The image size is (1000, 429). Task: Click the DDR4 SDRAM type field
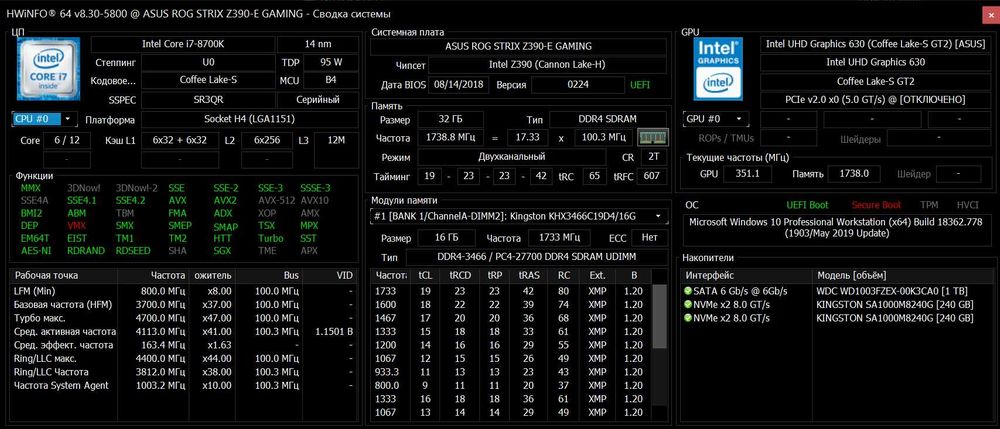[x=608, y=119]
